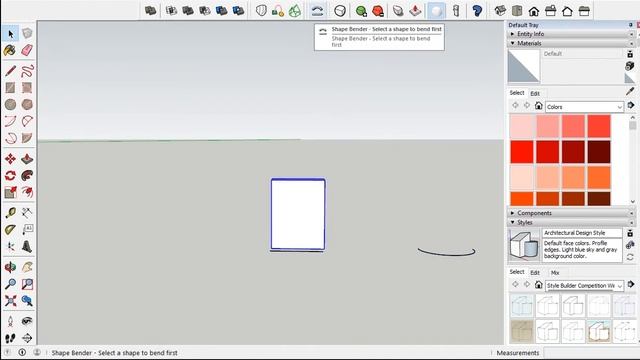Pick the Tape Measure tool

tap(10, 213)
